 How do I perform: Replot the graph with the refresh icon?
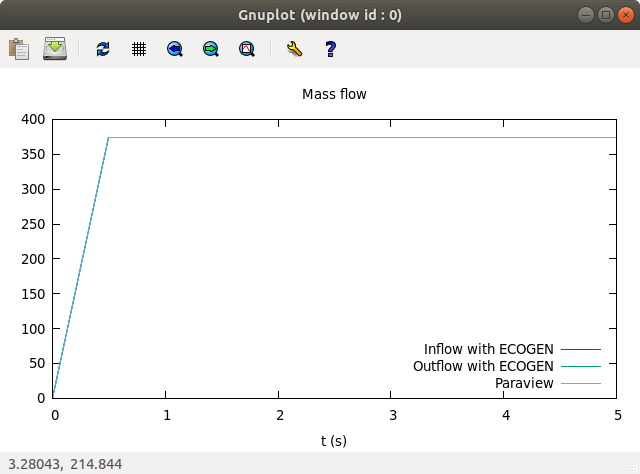[103, 49]
